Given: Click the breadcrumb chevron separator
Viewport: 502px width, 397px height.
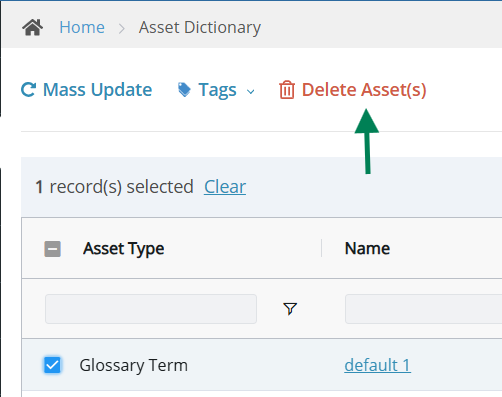Looking at the screenshot, I should 122,28.
